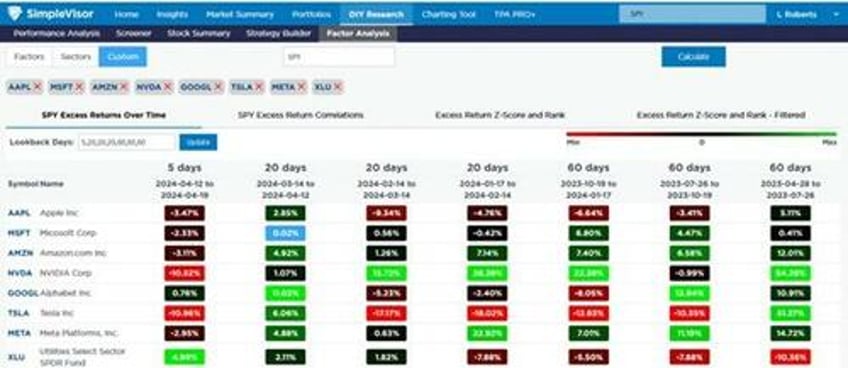This screenshot has height=368, width=848.
Task: Remove the TSLA tag with its X
Action: click(259, 87)
